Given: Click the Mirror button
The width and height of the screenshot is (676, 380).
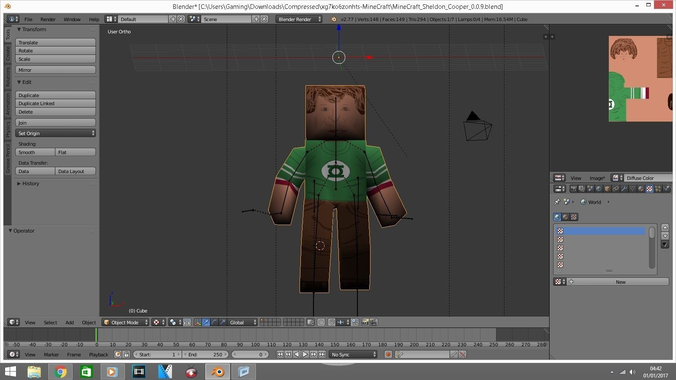Looking at the screenshot, I should click(55, 70).
